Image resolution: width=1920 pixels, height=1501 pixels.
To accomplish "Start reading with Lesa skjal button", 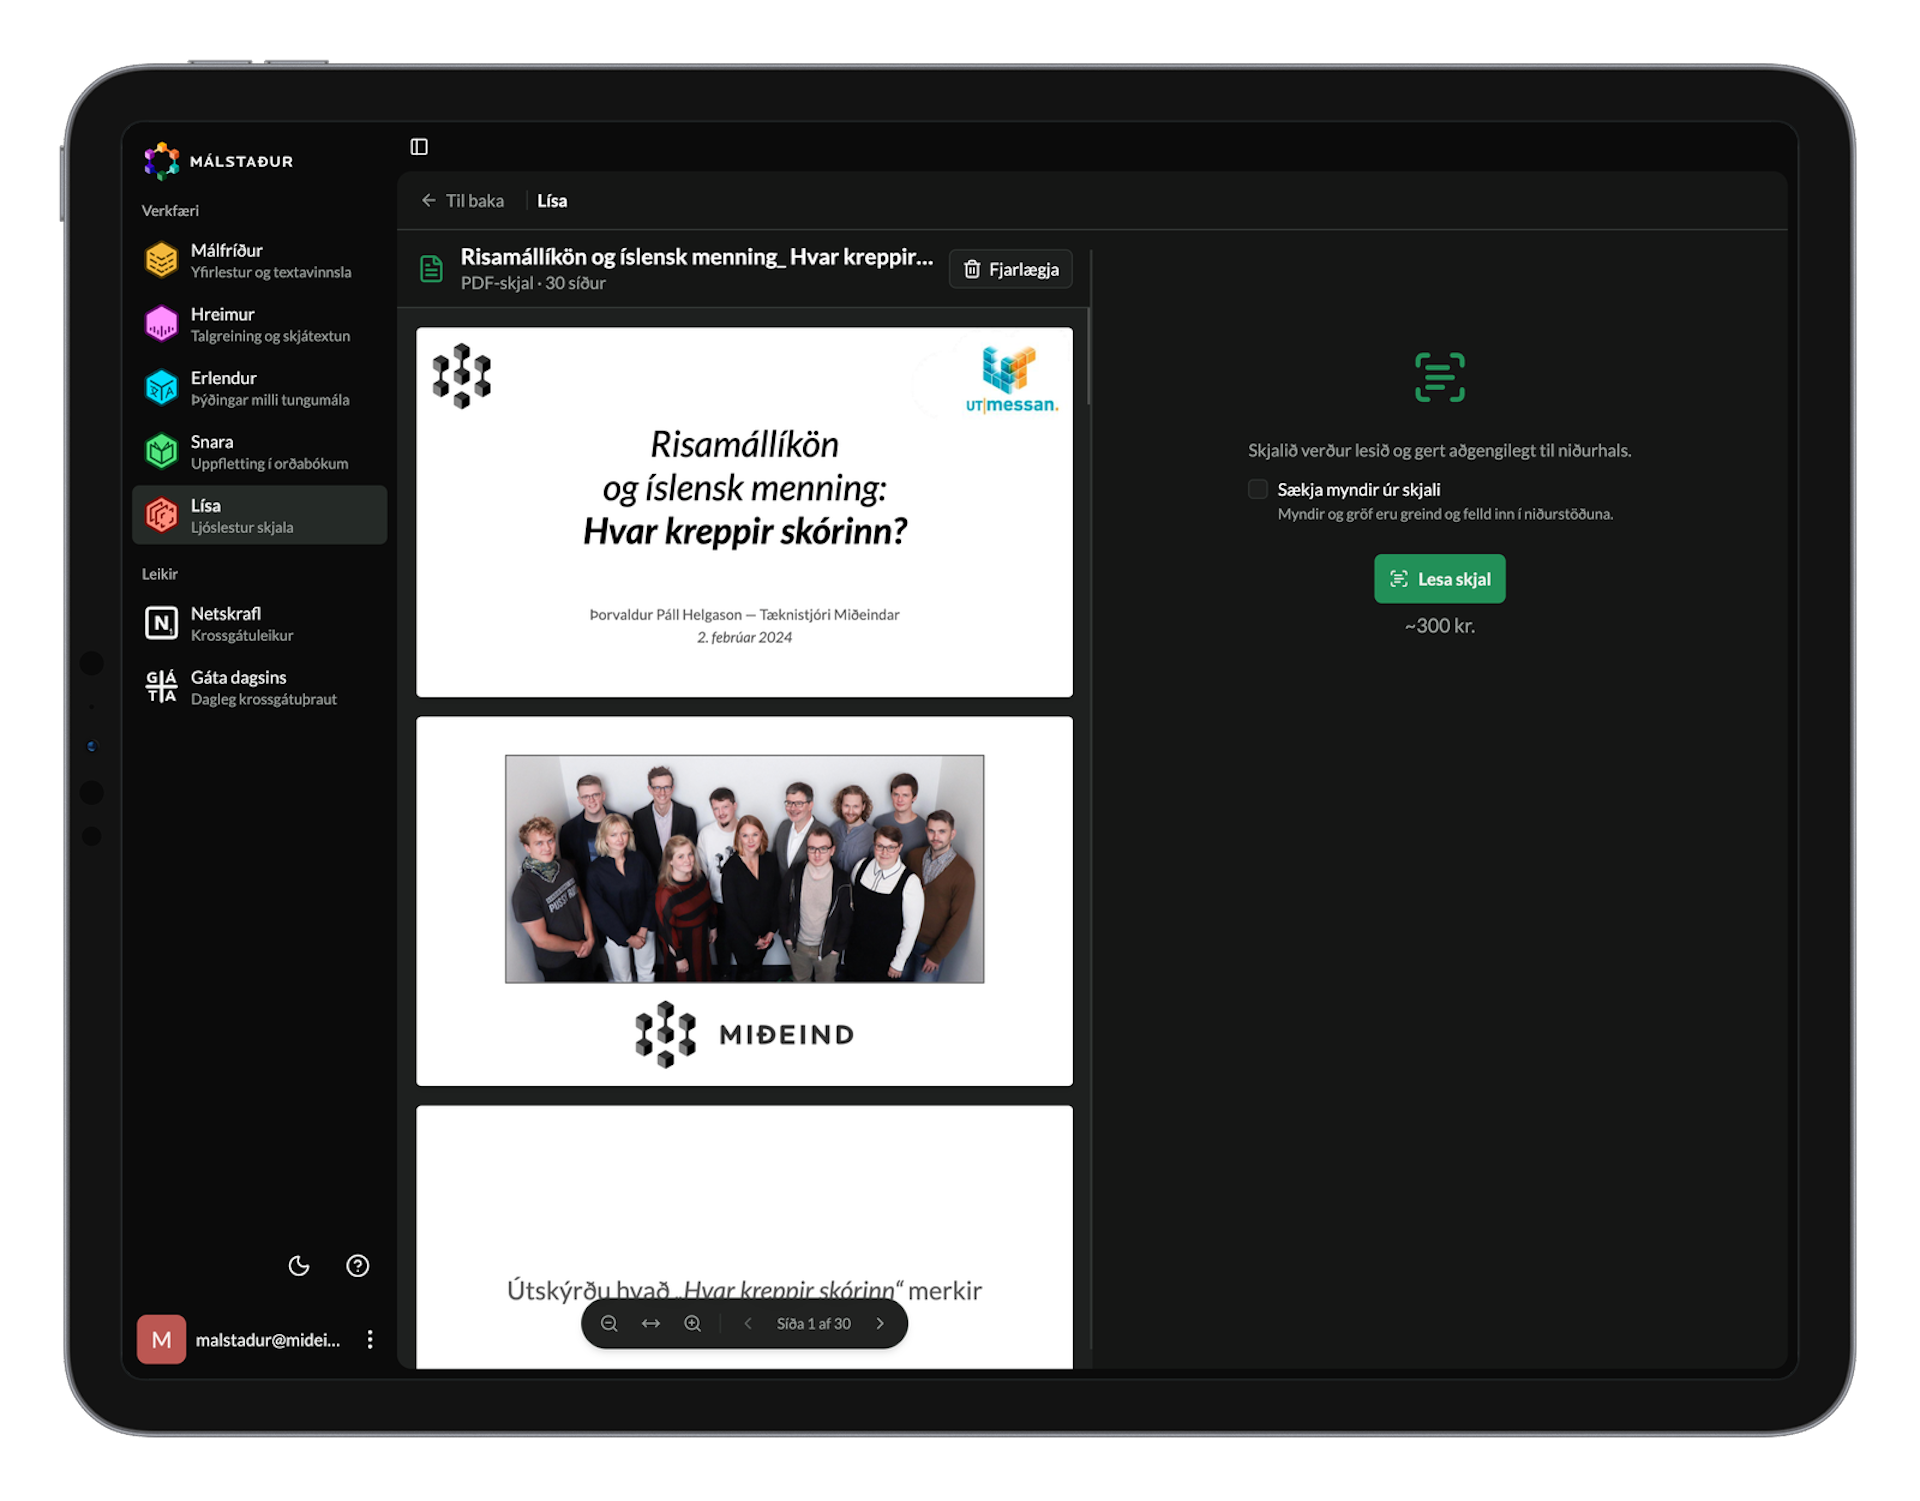I will 1439,579.
